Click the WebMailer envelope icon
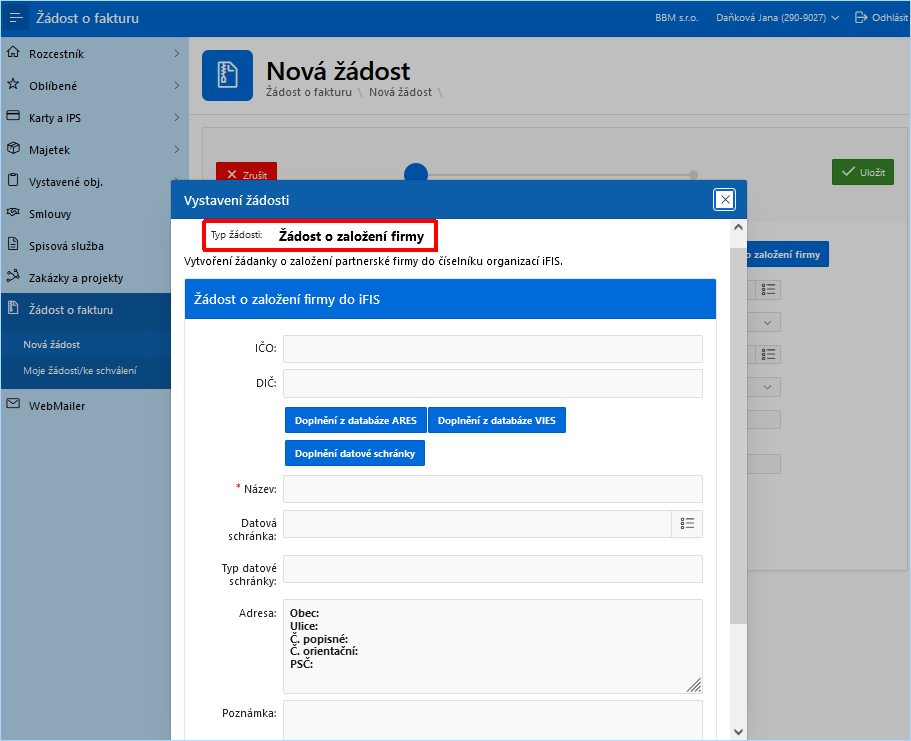Viewport: 911px width, 741px height. (x=13, y=404)
